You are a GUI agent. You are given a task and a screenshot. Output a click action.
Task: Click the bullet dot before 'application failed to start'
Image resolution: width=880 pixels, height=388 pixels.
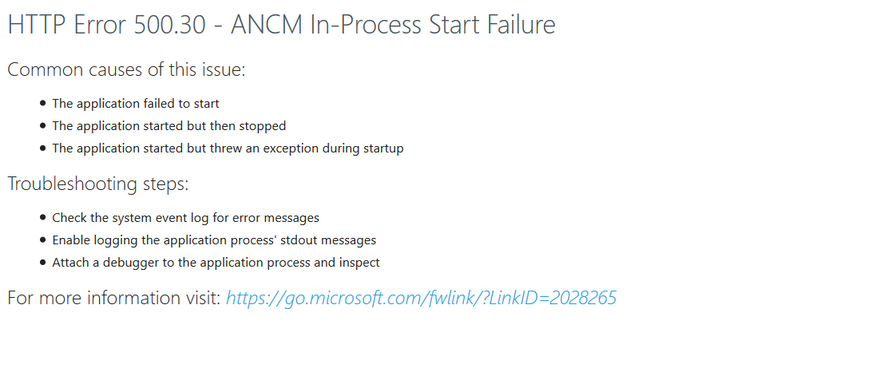43,104
